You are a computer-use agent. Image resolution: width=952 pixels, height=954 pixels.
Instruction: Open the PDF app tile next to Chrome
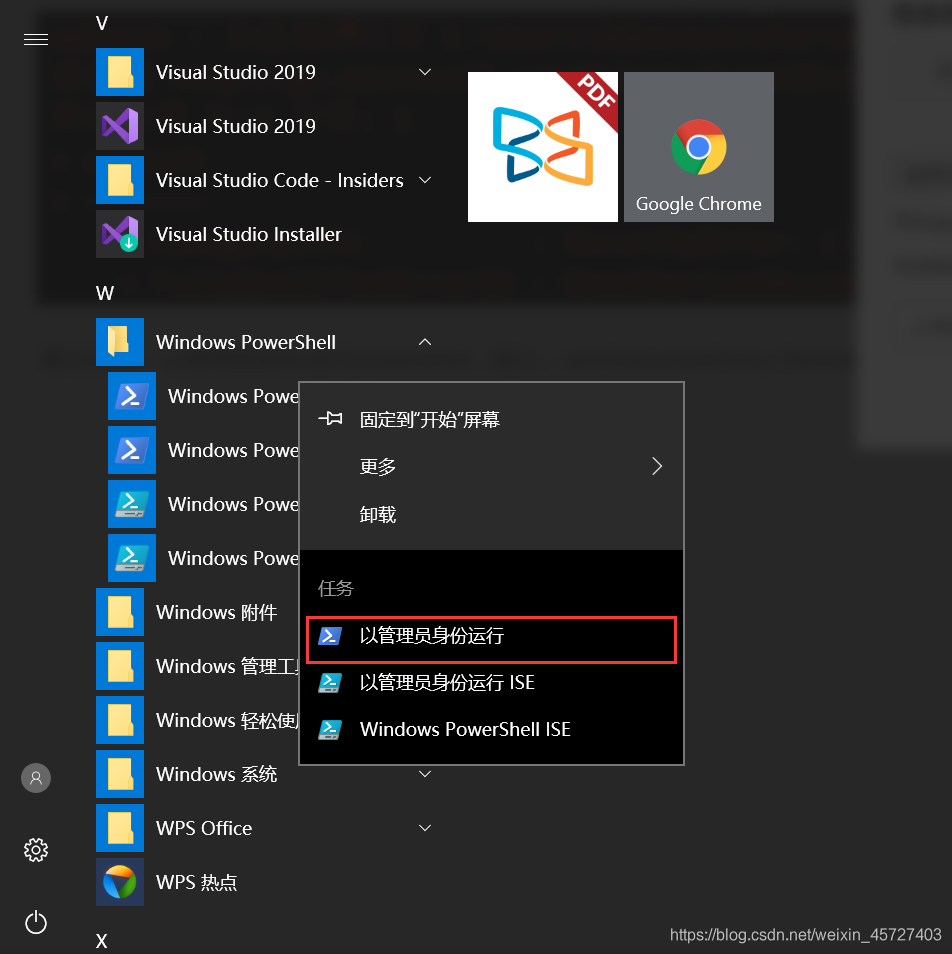click(543, 147)
